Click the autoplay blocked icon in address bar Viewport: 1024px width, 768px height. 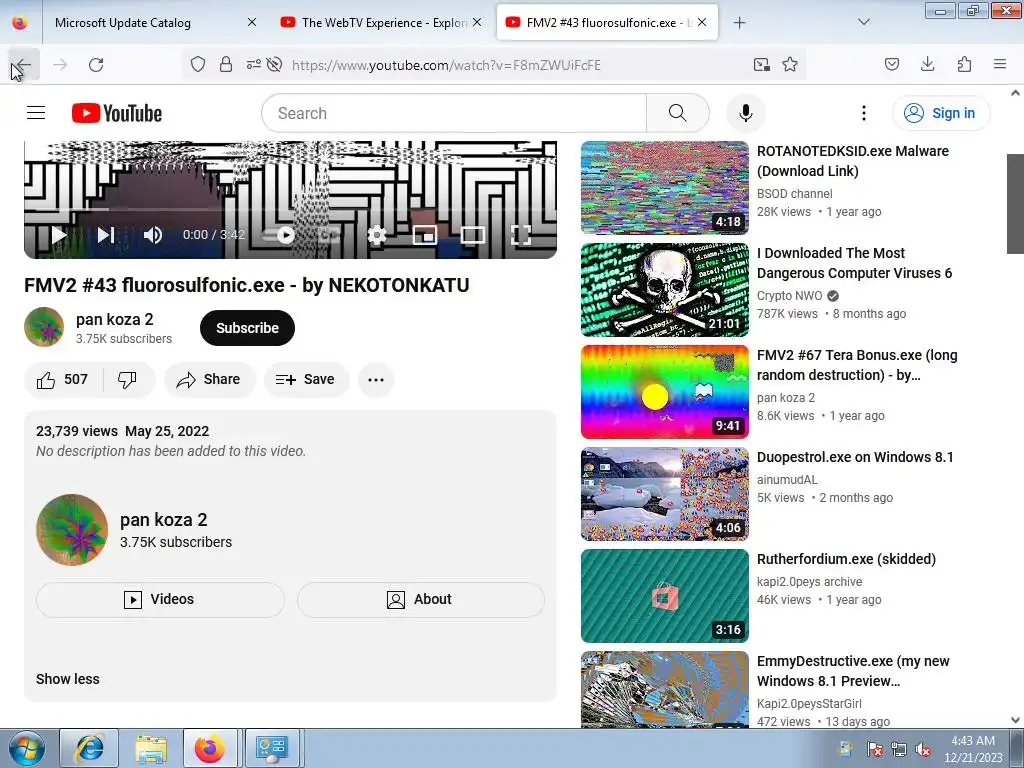[275, 64]
